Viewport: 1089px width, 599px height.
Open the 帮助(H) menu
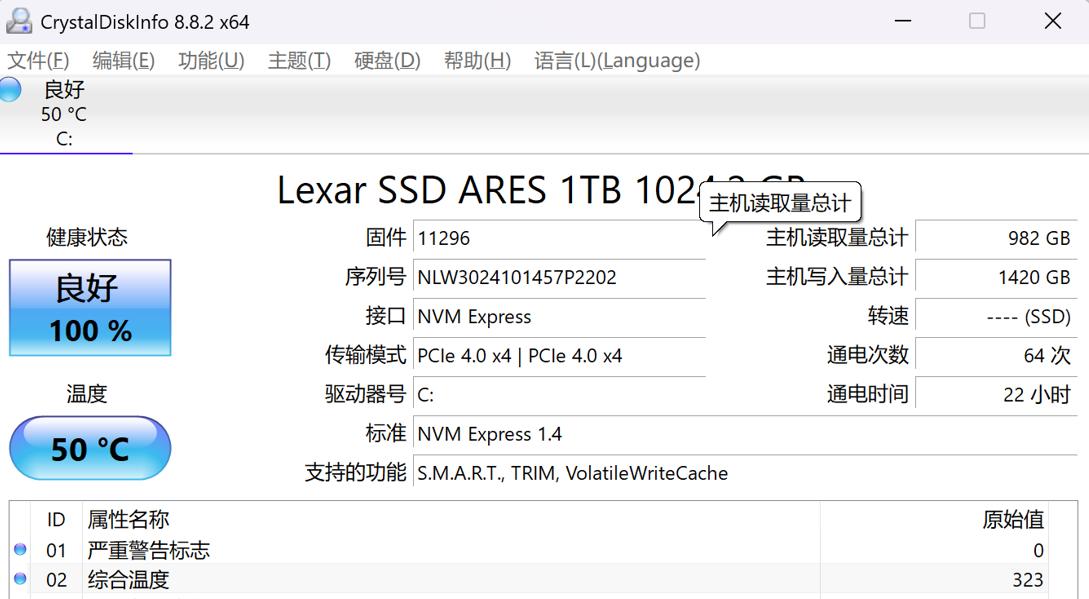477,61
